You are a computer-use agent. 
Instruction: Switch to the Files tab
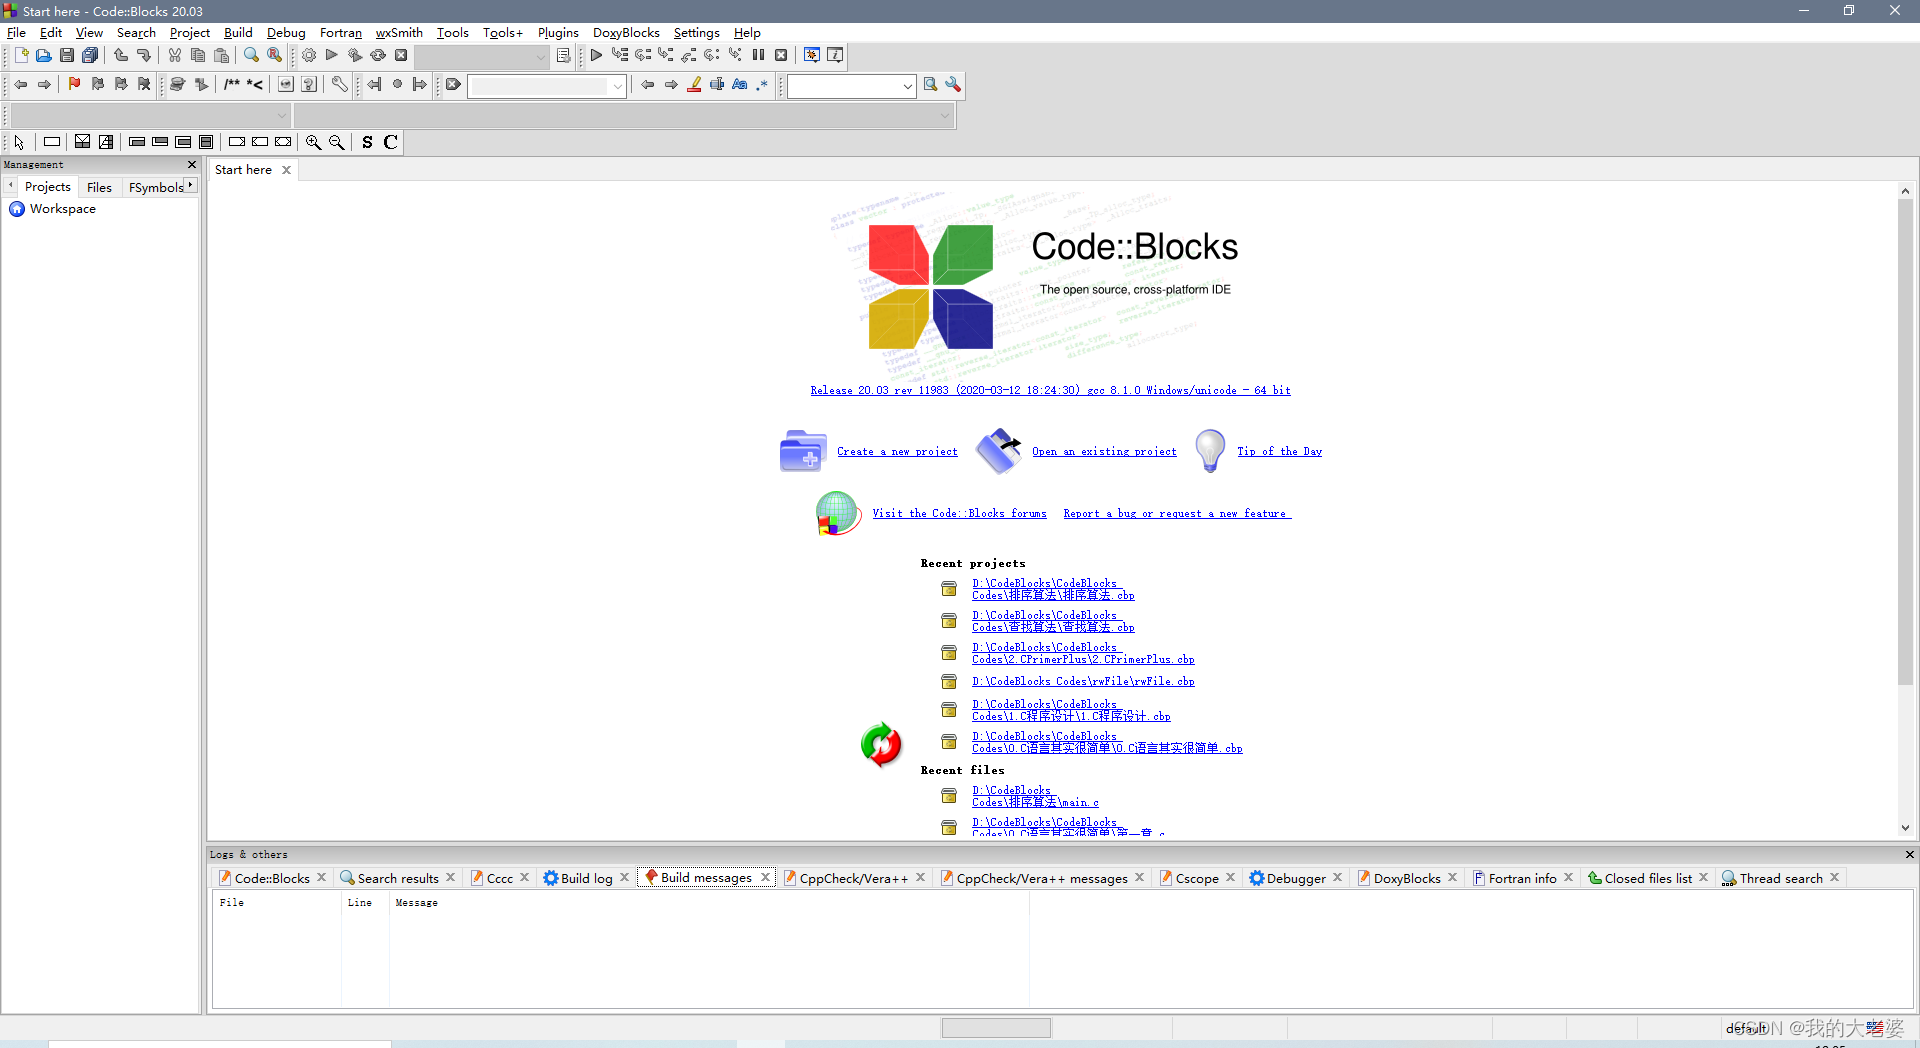pyautogui.click(x=99, y=187)
